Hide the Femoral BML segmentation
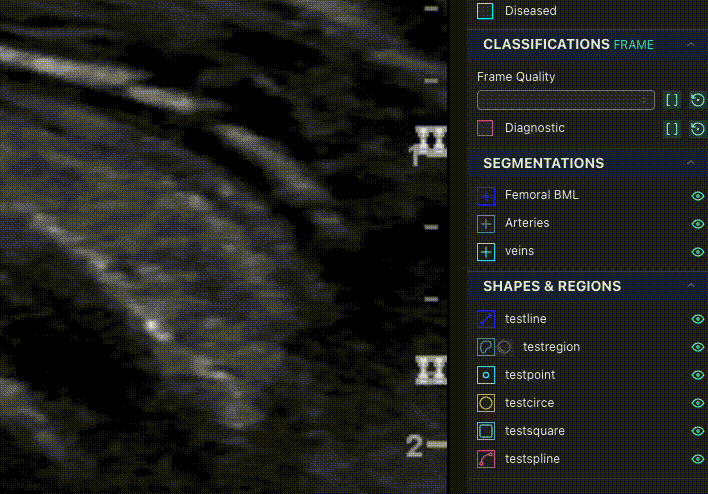Viewport: 708px width, 494px height. click(698, 196)
